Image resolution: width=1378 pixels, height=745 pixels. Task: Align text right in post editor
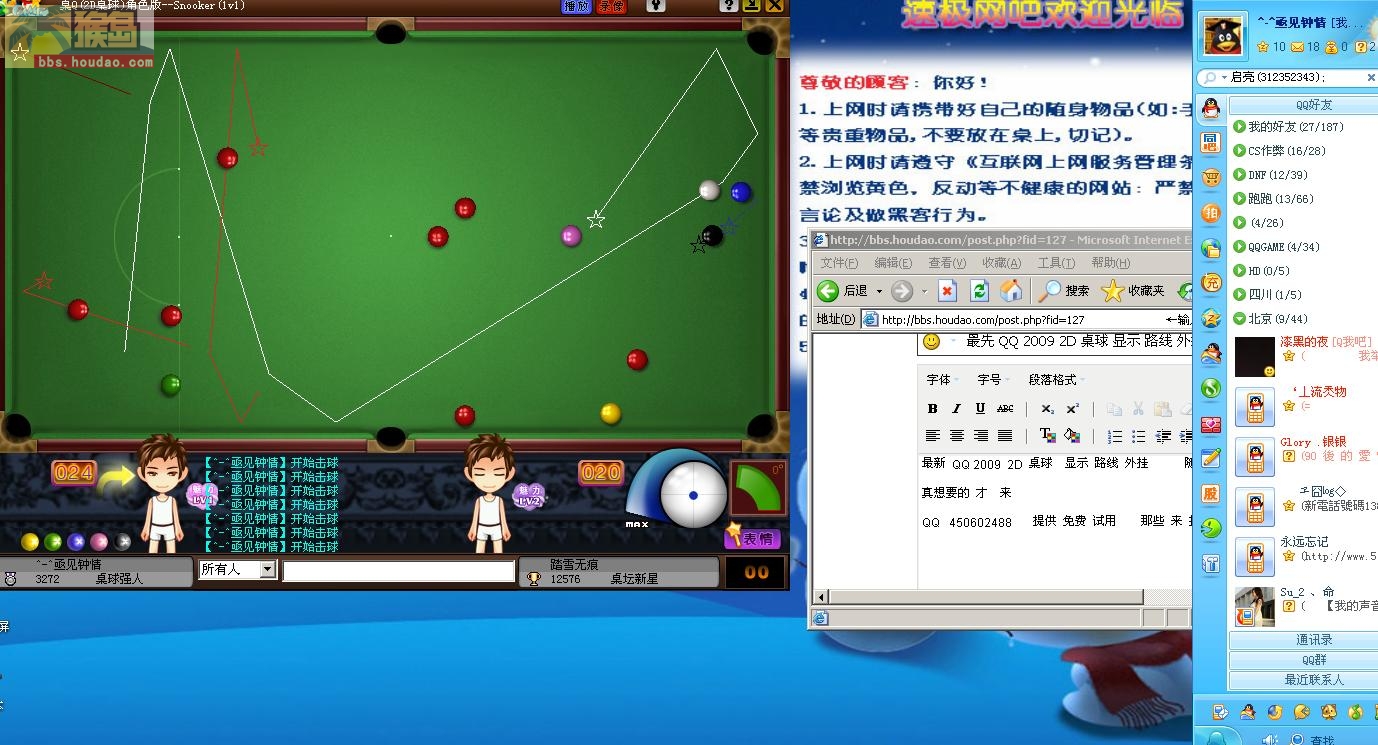coord(980,436)
